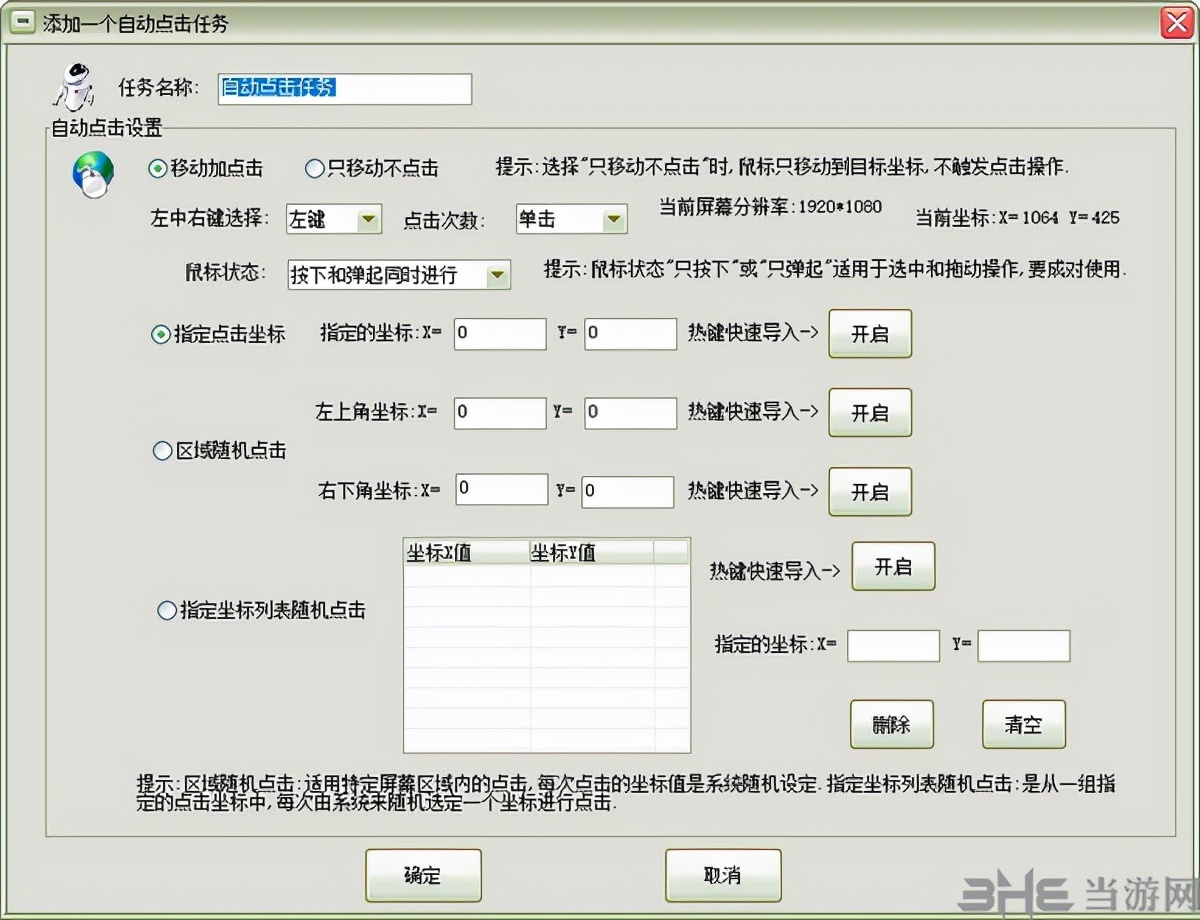
Task: Click 开启 beside 右下角坐标 row
Action: click(x=869, y=491)
